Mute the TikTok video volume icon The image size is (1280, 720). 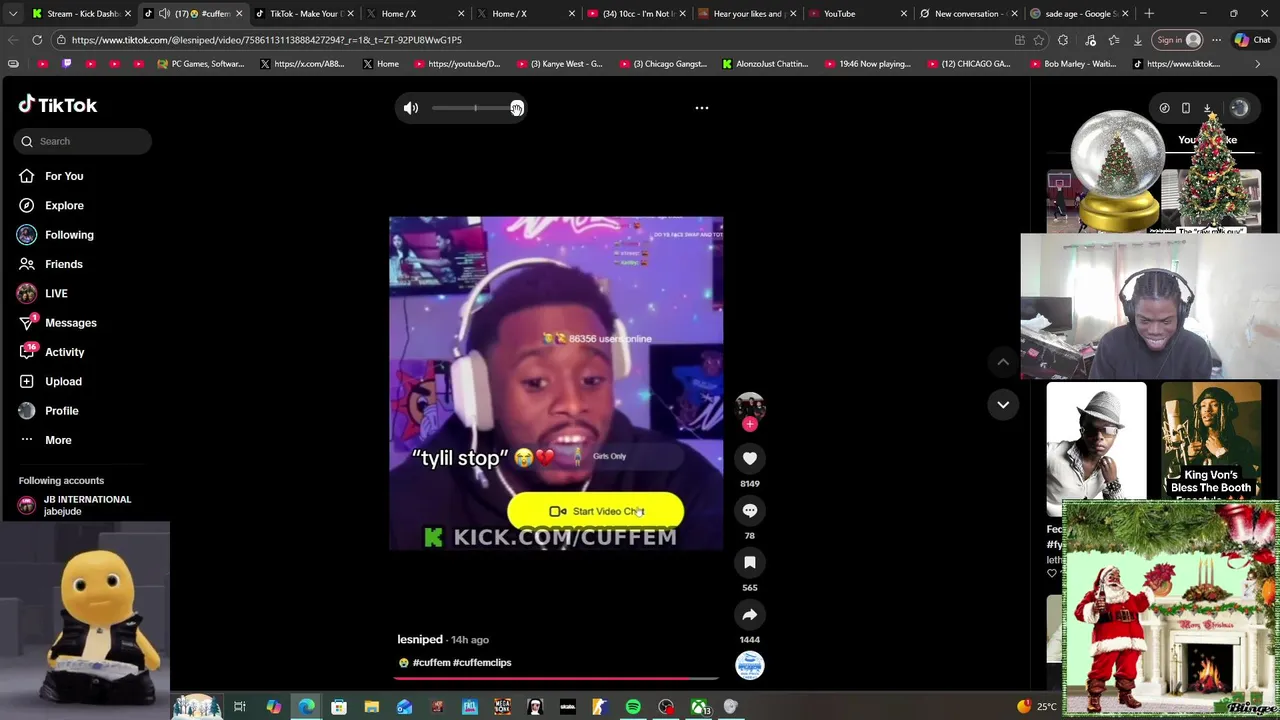click(x=411, y=108)
